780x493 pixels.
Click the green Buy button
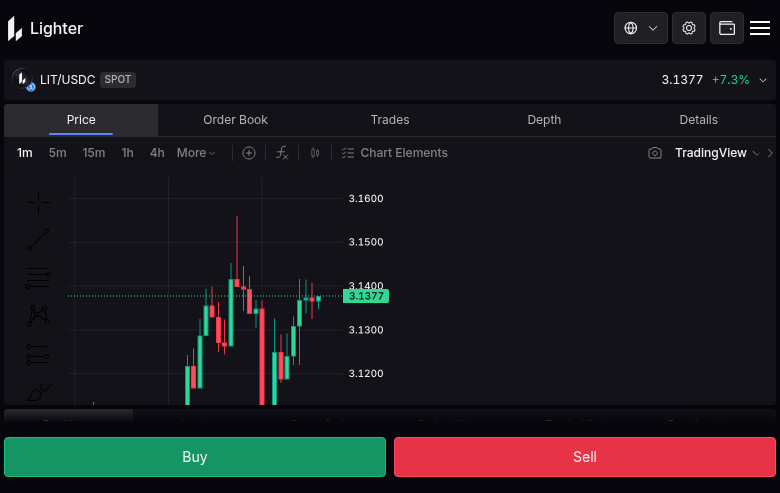tap(195, 457)
